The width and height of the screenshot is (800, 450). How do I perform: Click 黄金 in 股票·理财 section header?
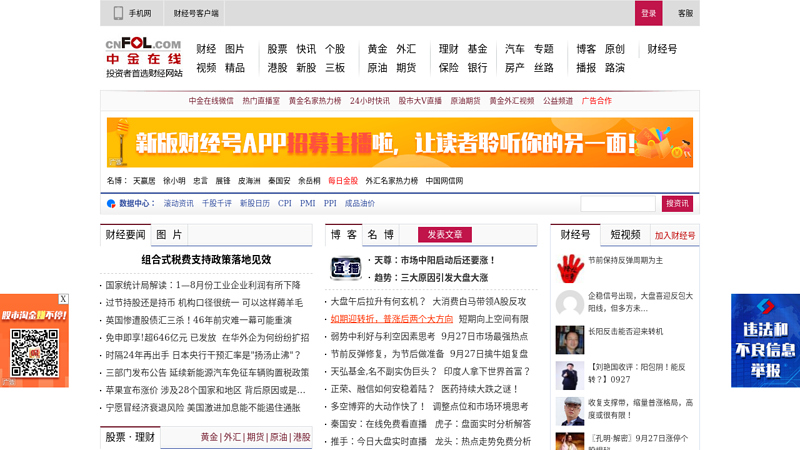[x=209, y=437]
